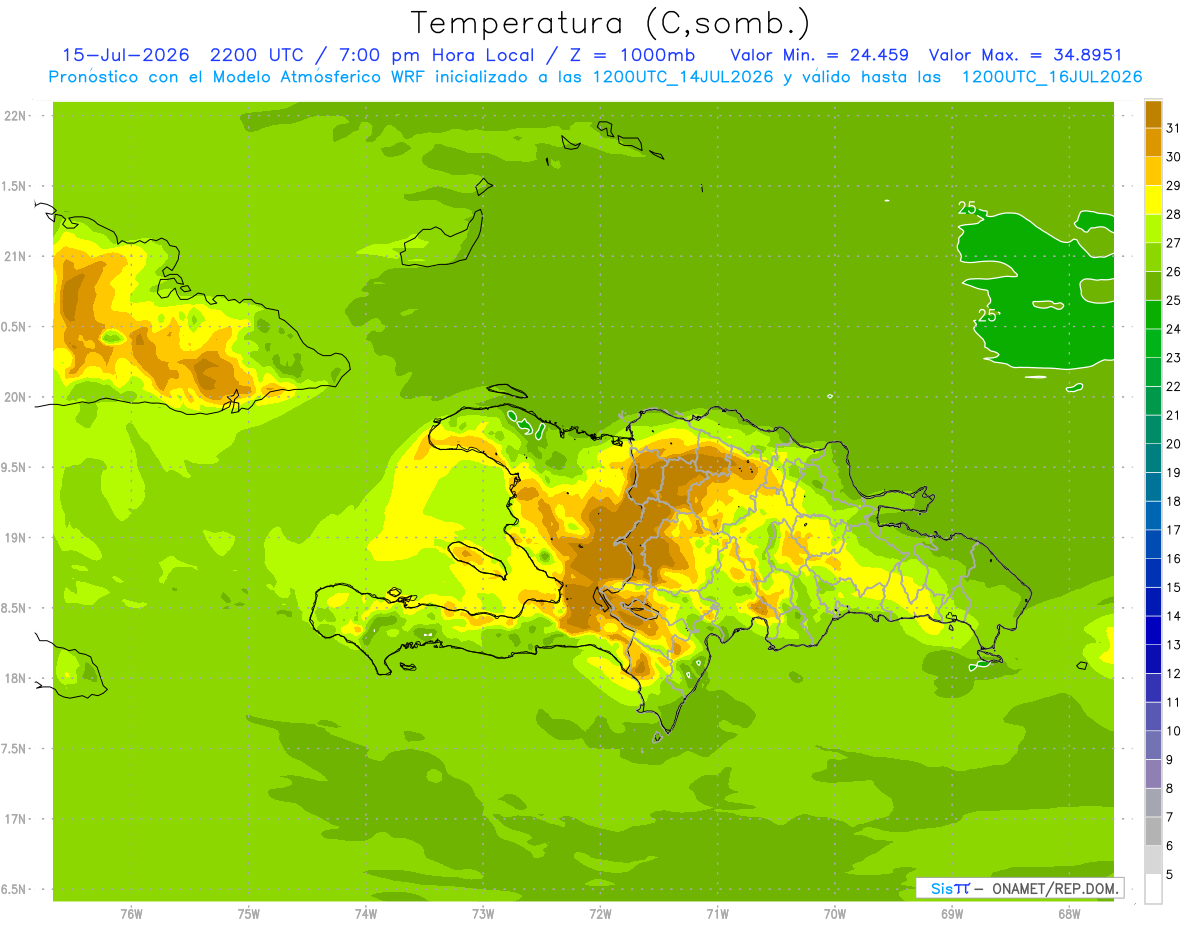
Task: Click latitude label "20N"
Action: pos(14,397)
